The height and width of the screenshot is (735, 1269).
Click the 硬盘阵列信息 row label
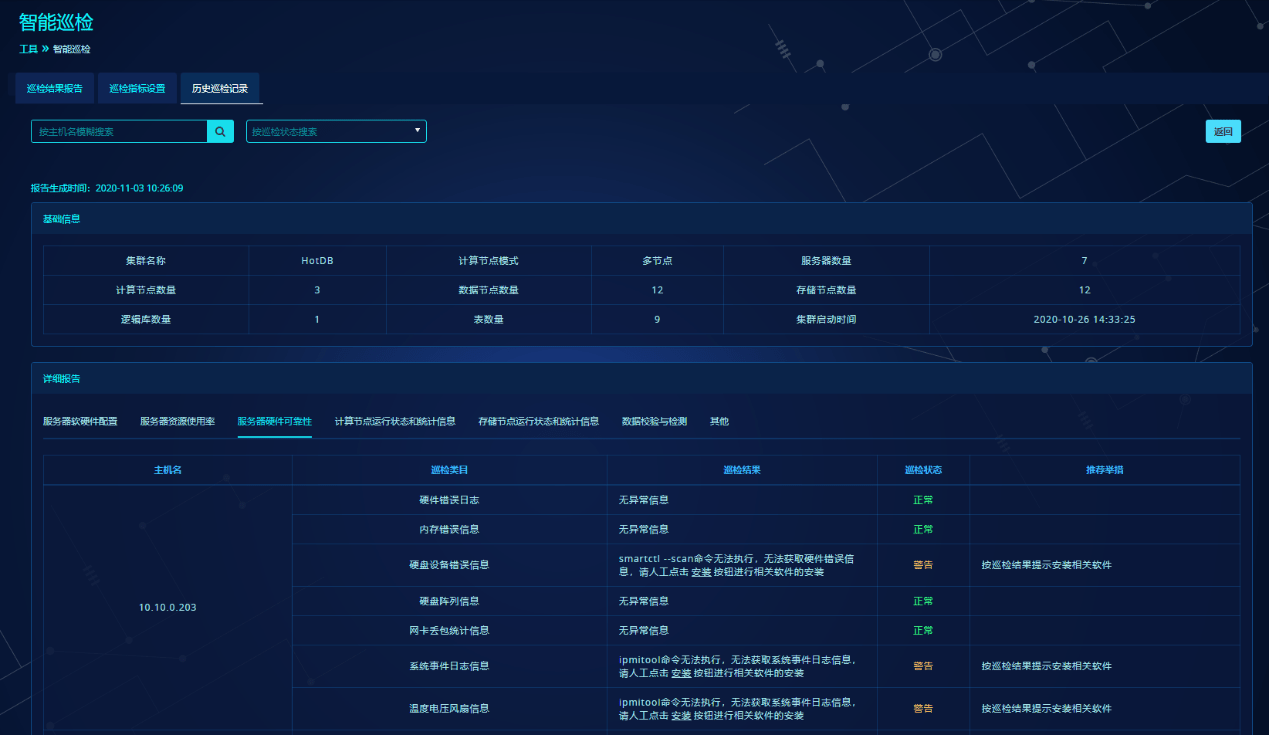coord(449,601)
